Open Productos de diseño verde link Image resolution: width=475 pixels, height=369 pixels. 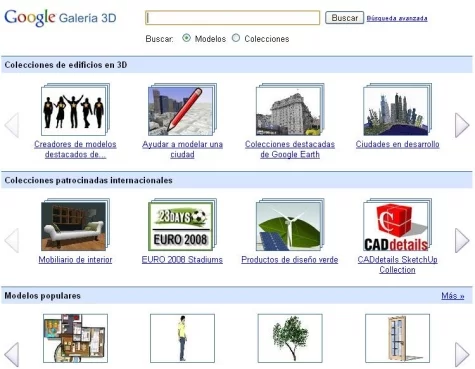click(x=290, y=260)
